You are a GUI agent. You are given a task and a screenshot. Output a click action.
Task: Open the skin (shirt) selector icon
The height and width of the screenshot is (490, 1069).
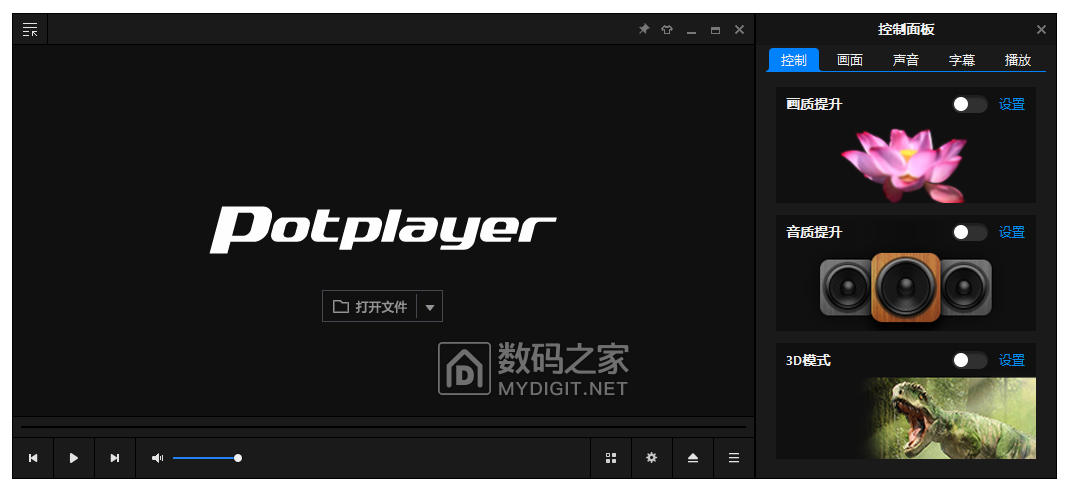[667, 30]
